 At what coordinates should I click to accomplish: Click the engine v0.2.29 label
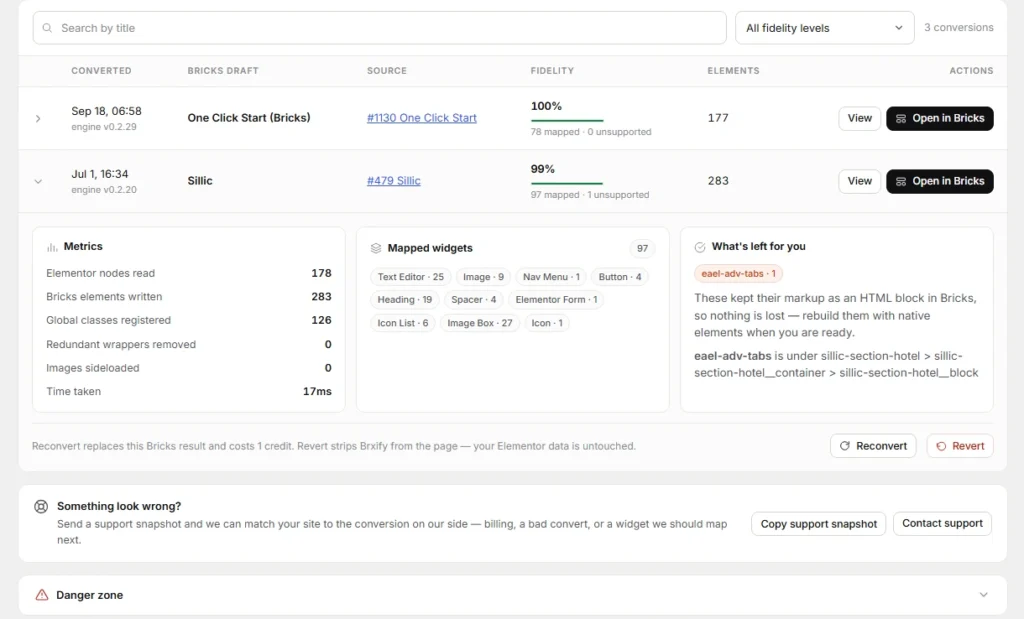tap(104, 127)
